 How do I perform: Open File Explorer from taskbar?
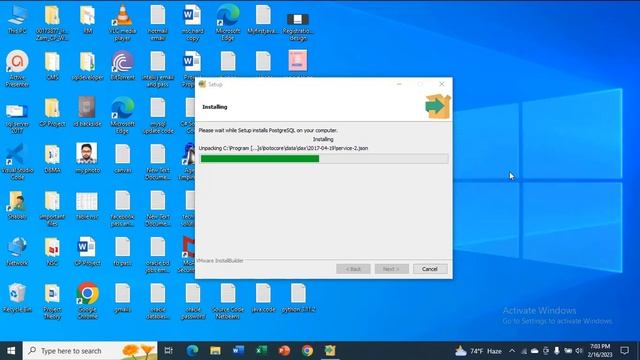215,351
